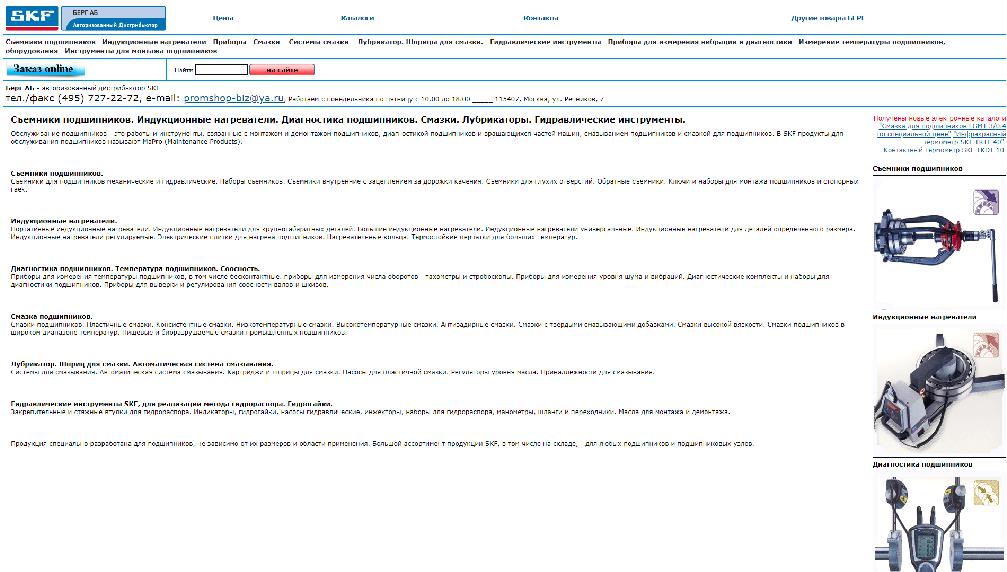The width and height of the screenshot is (1007, 572).
Task: Select Системы смазки in the category menu
Action: [x=319, y=42]
